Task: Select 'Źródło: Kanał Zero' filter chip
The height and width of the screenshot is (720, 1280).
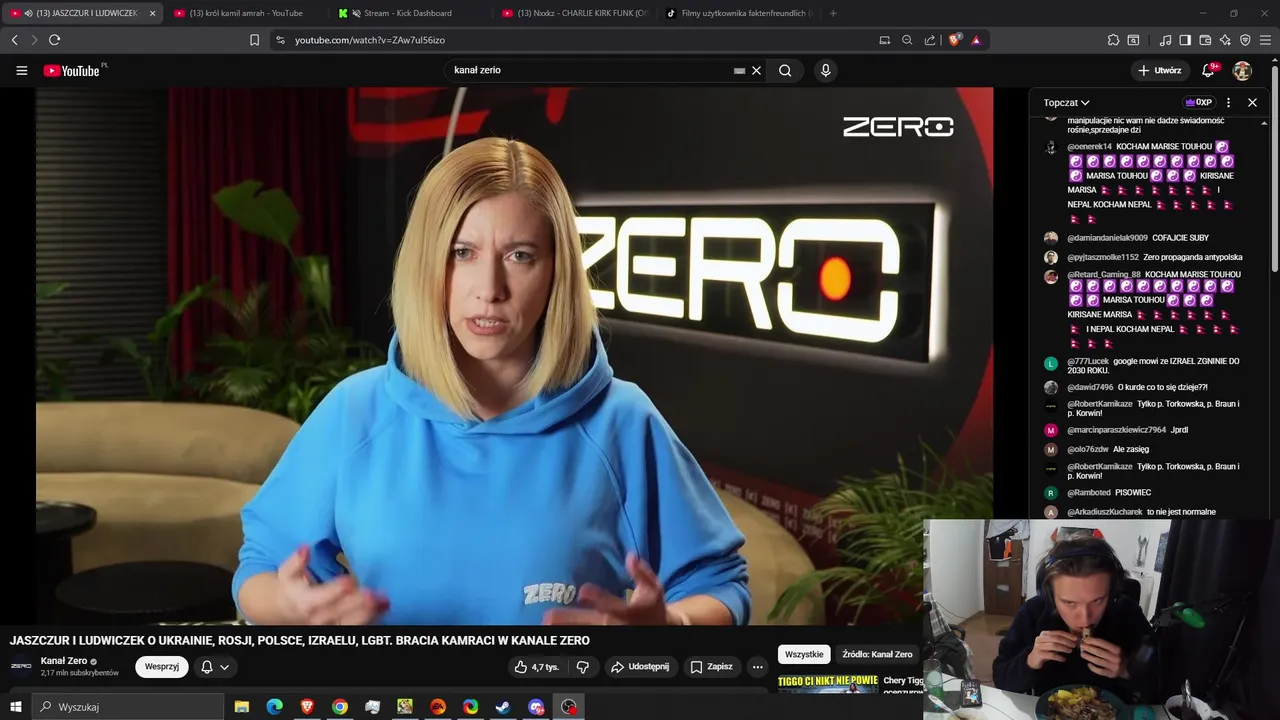Action: click(877, 654)
